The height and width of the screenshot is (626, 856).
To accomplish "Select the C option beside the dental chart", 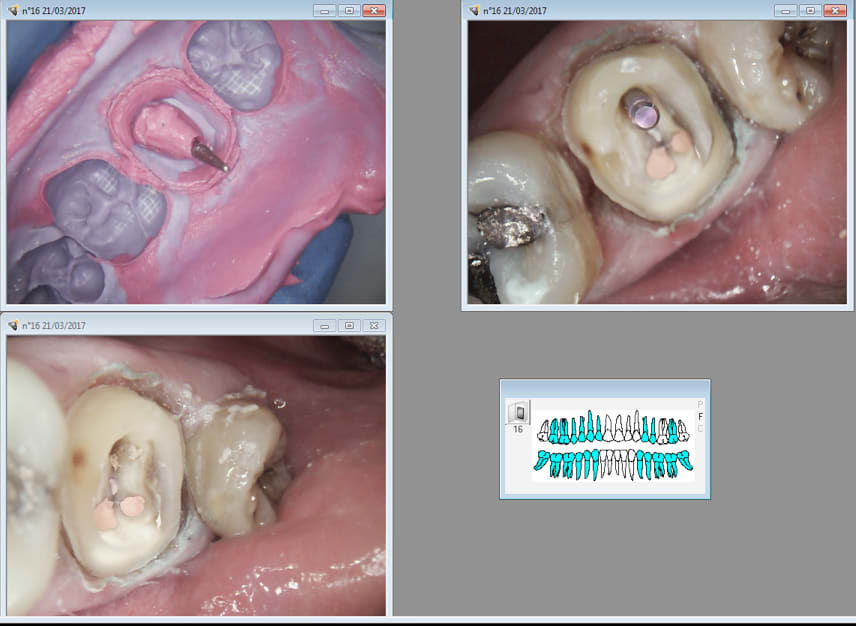I will click(x=700, y=429).
